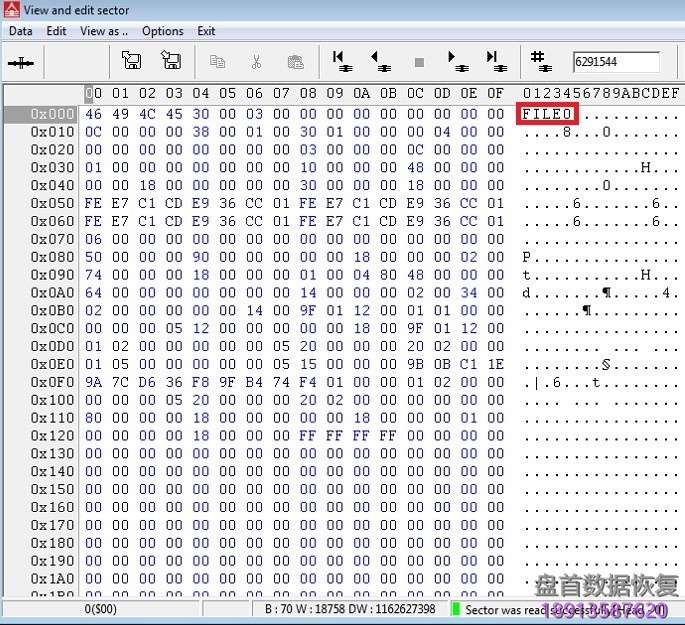This screenshot has width=685, height=625.
Task: Open the Edit menu
Action: pos(56,31)
